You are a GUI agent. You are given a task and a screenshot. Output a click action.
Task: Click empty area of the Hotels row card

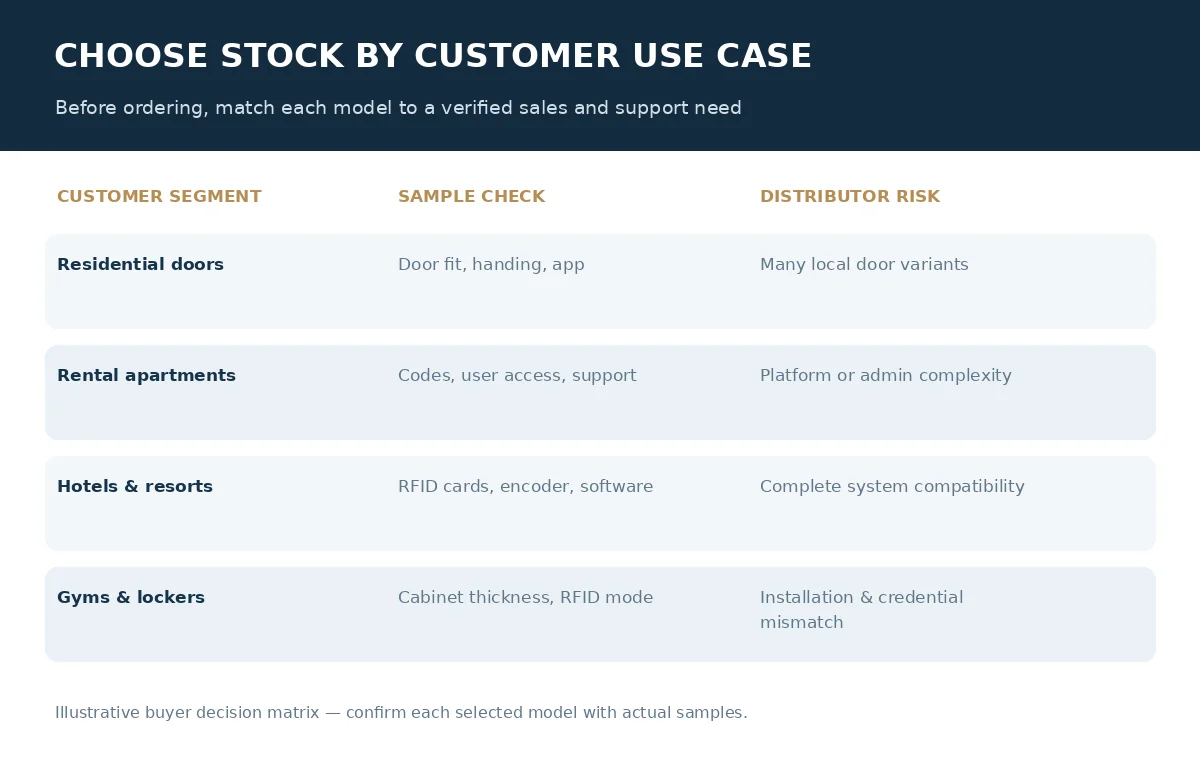(x=600, y=527)
